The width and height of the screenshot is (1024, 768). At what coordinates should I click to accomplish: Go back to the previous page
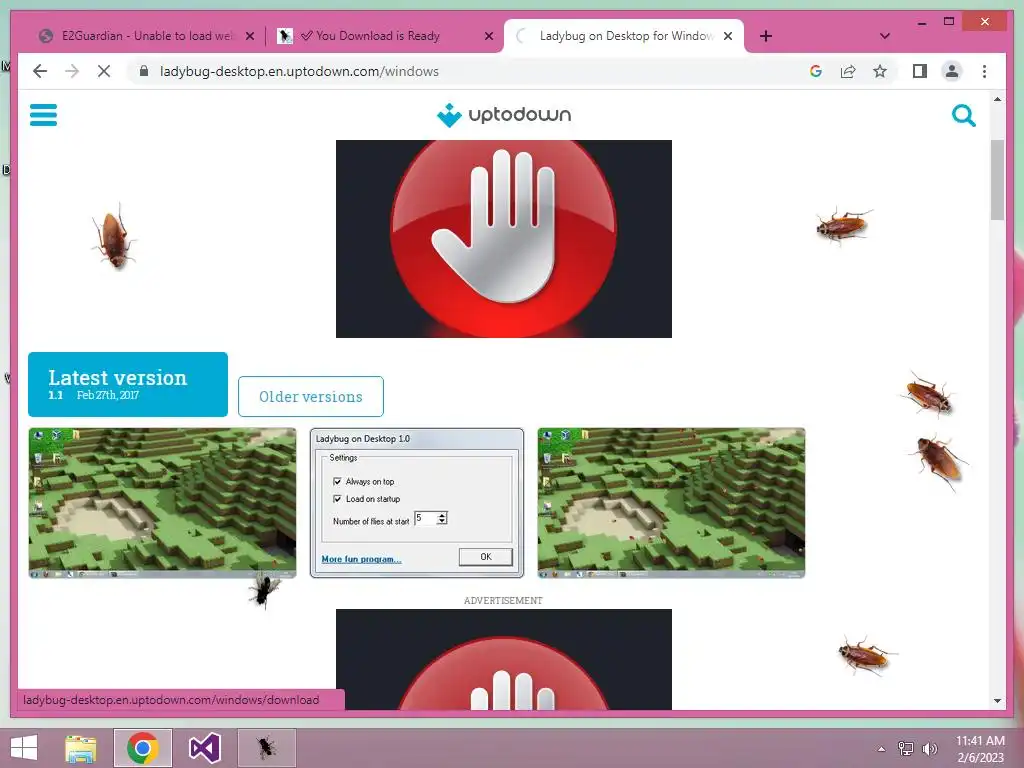pos(40,71)
